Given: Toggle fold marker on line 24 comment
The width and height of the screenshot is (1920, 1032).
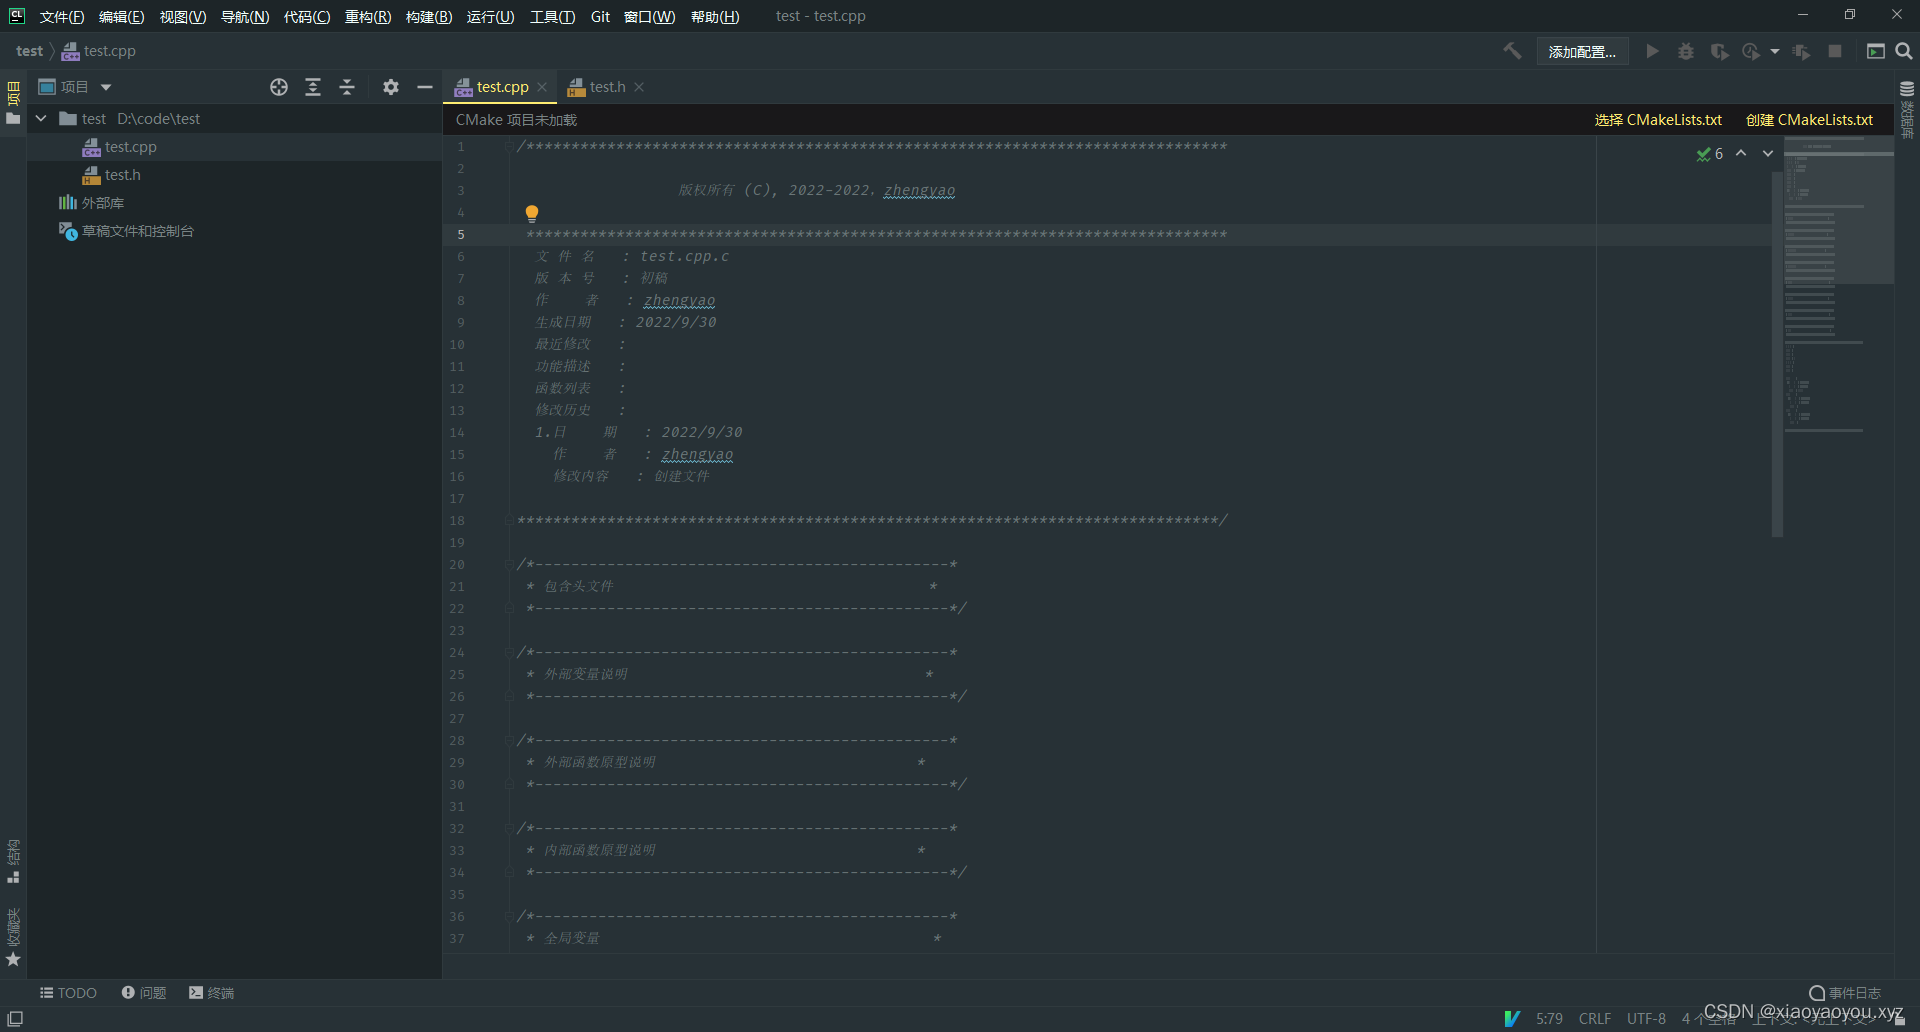Looking at the screenshot, I should [510, 653].
